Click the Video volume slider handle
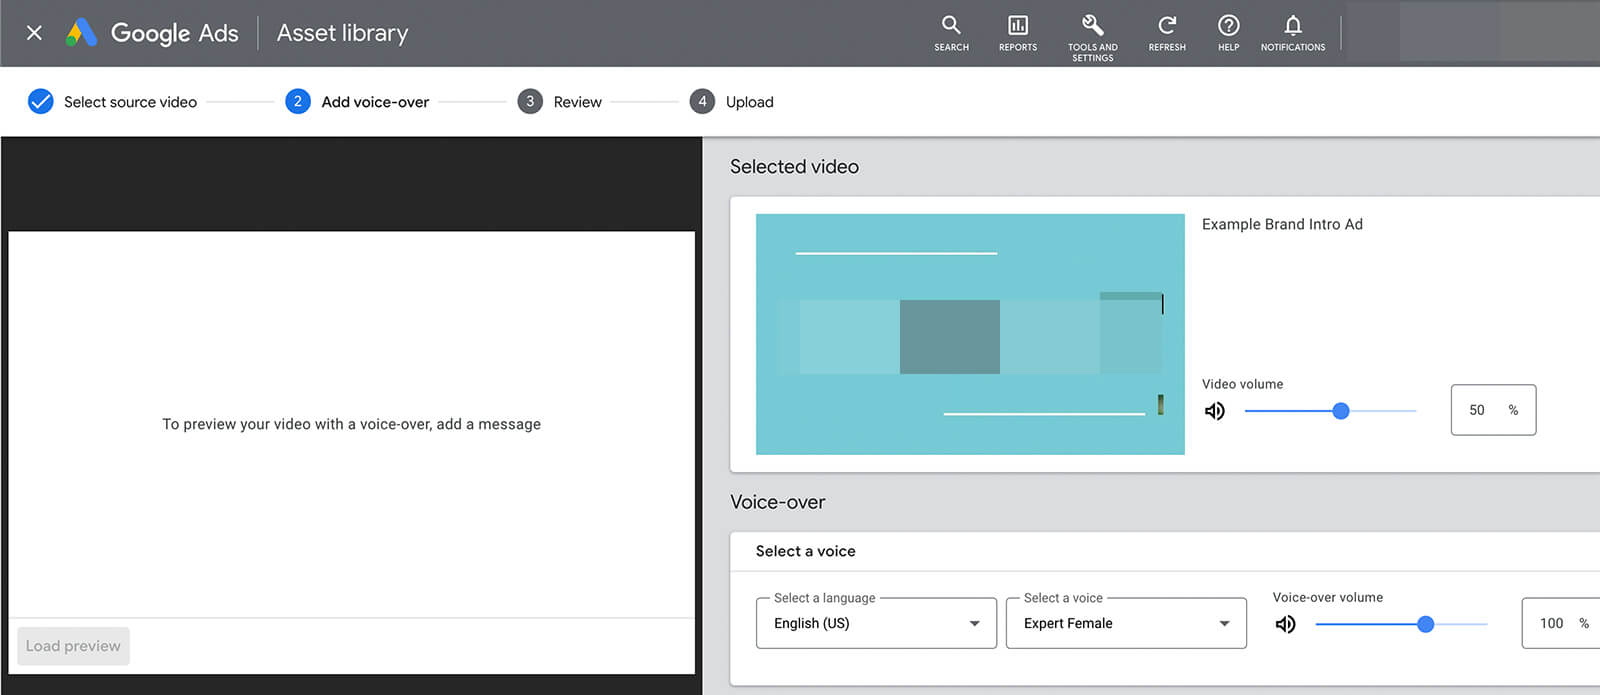This screenshot has height=695, width=1600. pyautogui.click(x=1341, y=411)
